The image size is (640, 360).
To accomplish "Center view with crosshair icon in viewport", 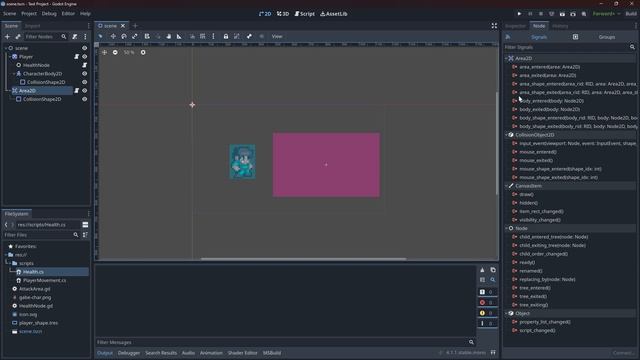I will pyautogui.click(x=104, y=53).
